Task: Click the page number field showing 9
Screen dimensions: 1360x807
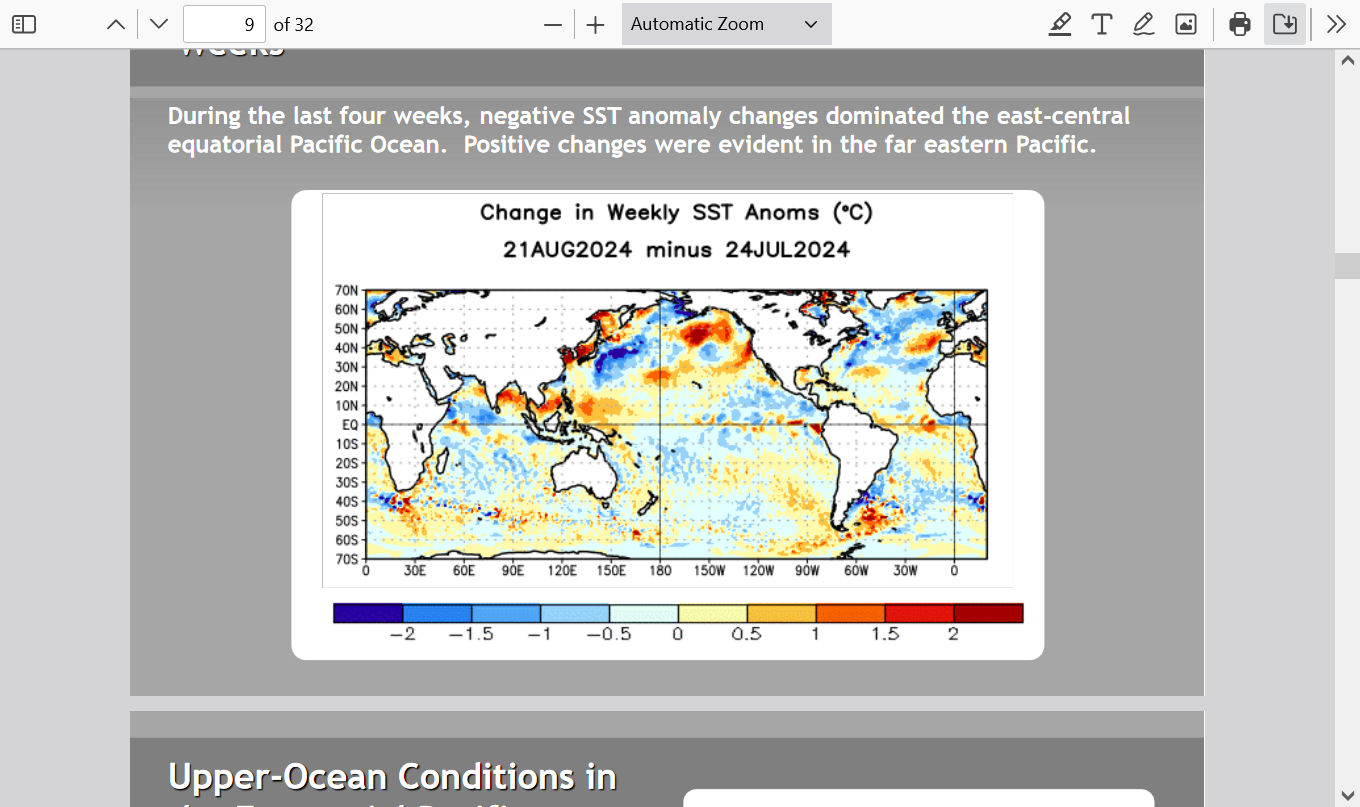Action: [224, 24]
